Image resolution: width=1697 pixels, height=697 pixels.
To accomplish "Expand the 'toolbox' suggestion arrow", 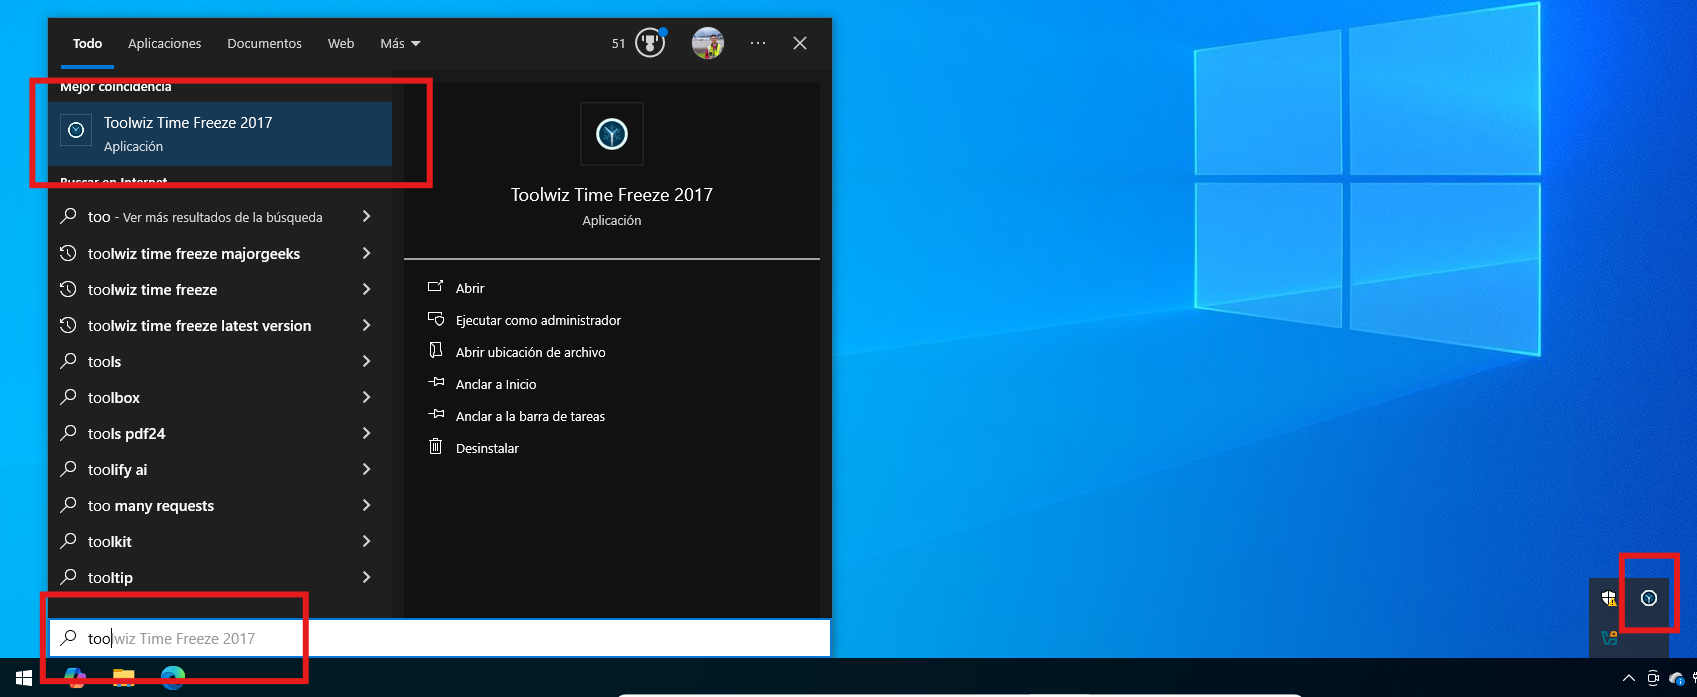I will (366, 397).
